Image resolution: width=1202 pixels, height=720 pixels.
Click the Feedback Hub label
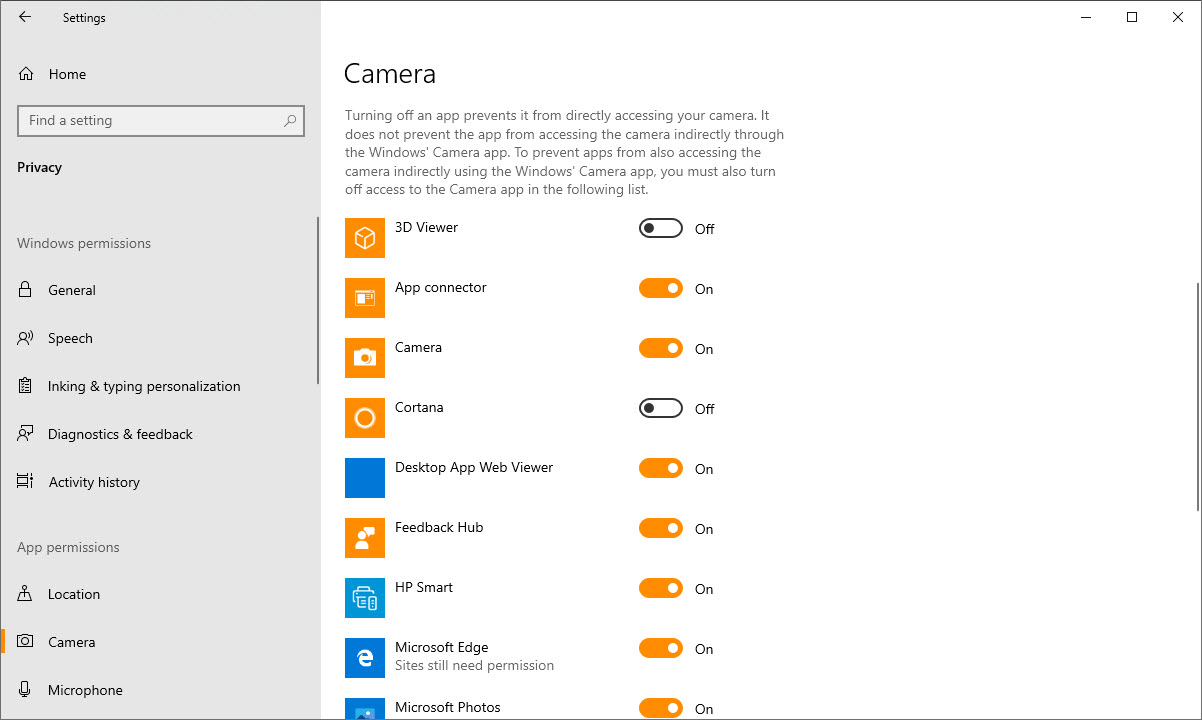coord(439,527)
